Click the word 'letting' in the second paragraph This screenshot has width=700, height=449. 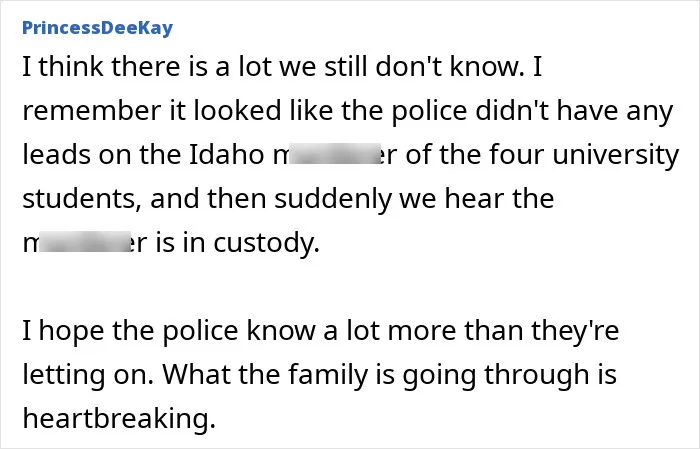tap(63, 374)
